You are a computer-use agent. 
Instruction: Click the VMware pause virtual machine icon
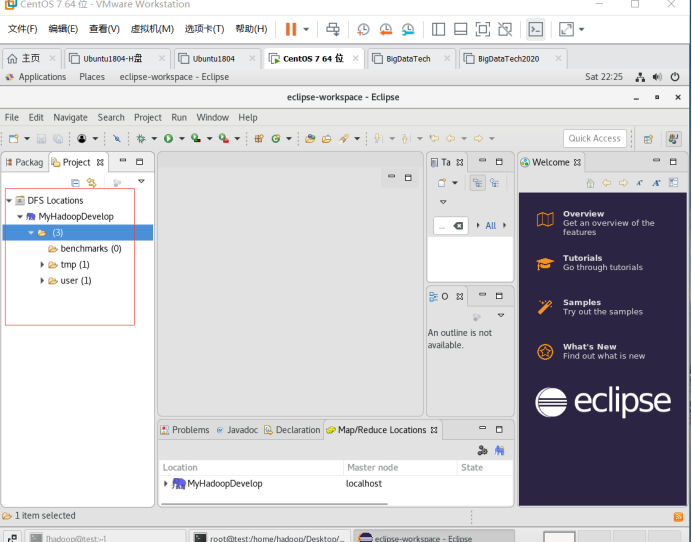coord(291,29)
